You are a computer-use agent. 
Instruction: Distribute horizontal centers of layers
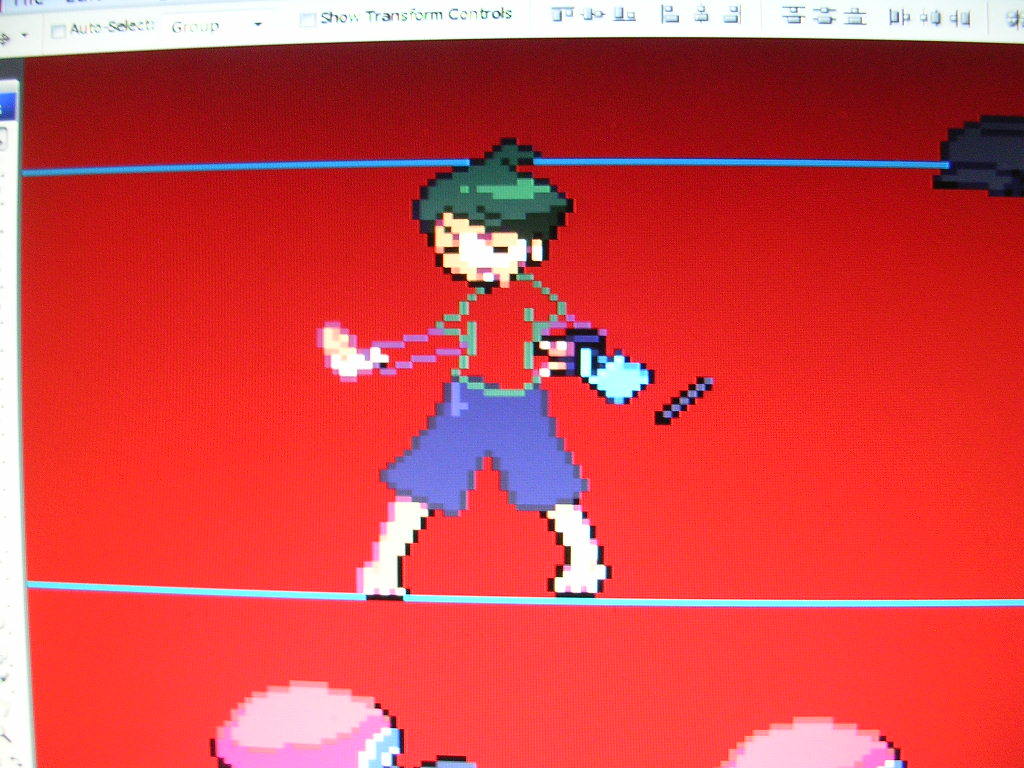tap(933, 18)
